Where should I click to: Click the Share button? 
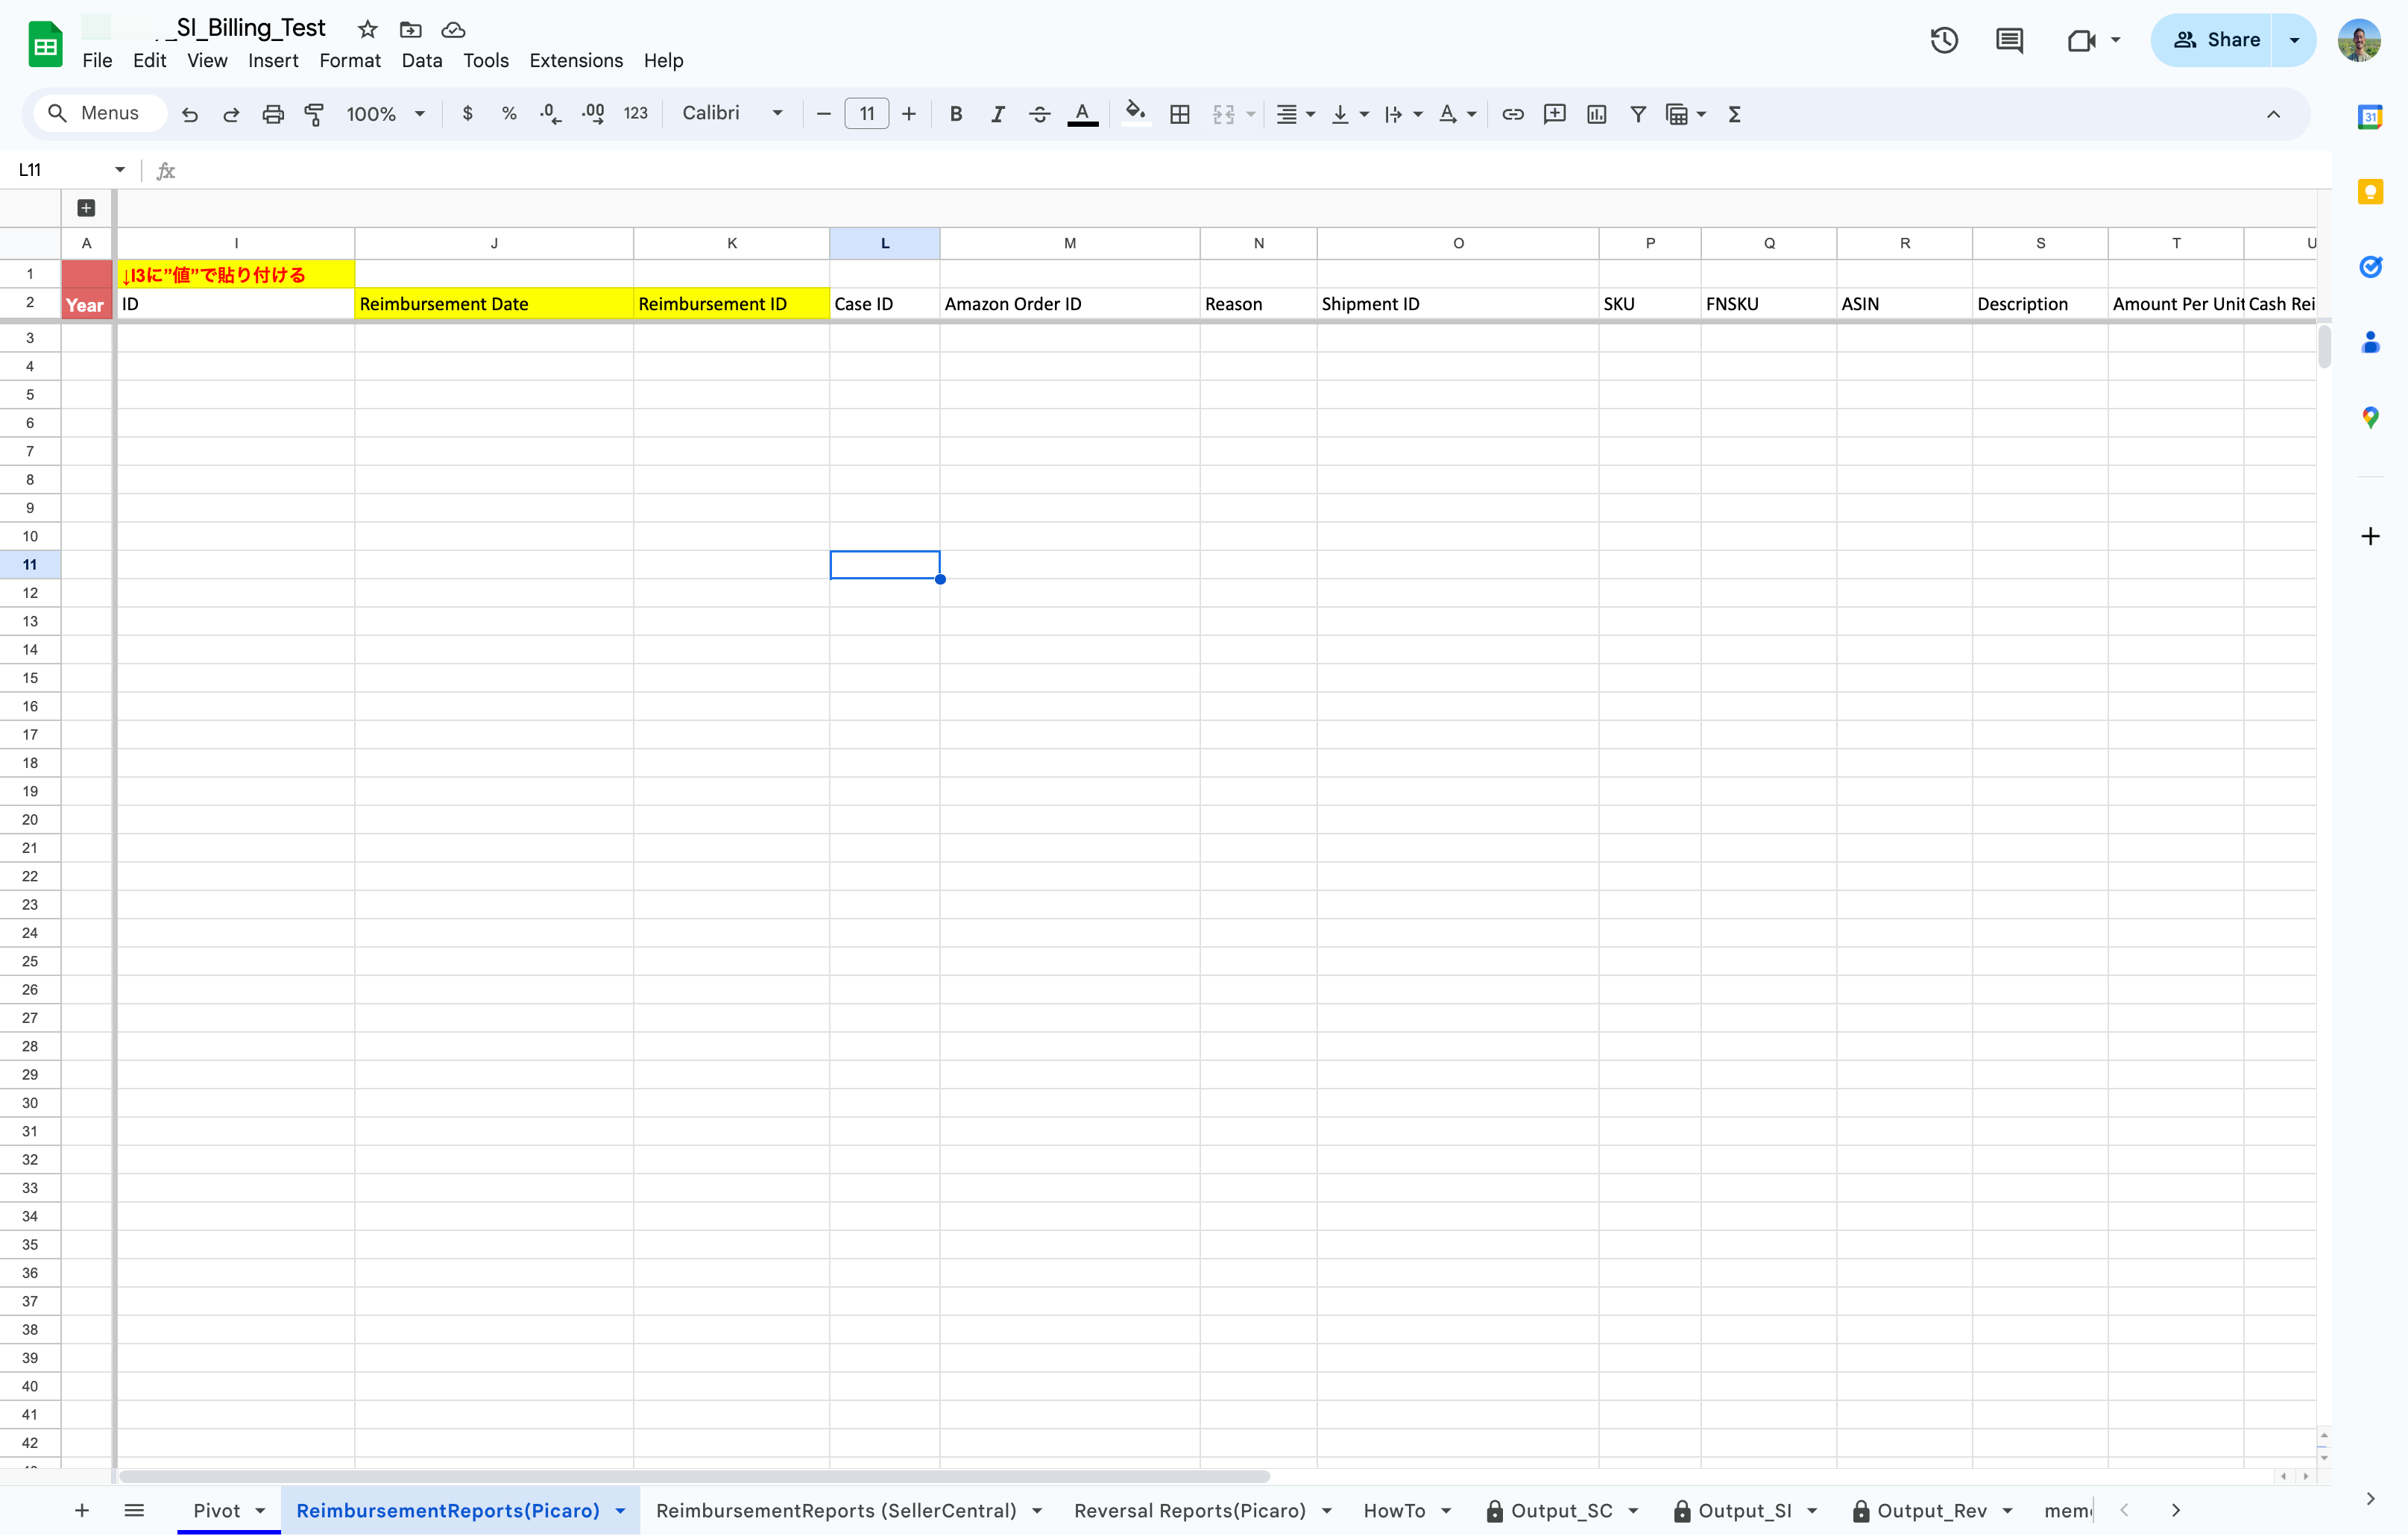2212,40
